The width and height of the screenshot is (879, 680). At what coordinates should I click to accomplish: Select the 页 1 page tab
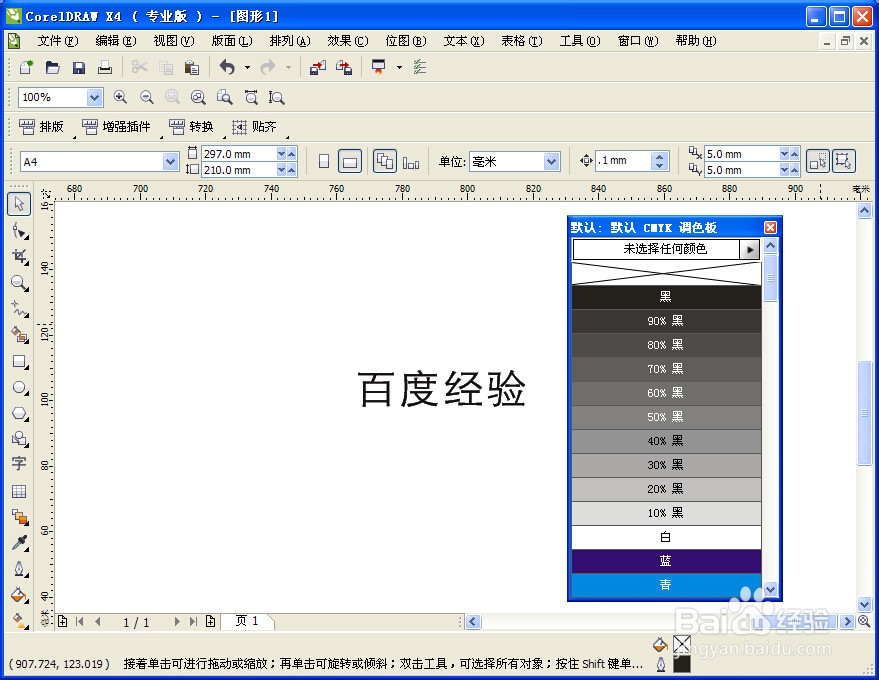click(x=247, y=621)
